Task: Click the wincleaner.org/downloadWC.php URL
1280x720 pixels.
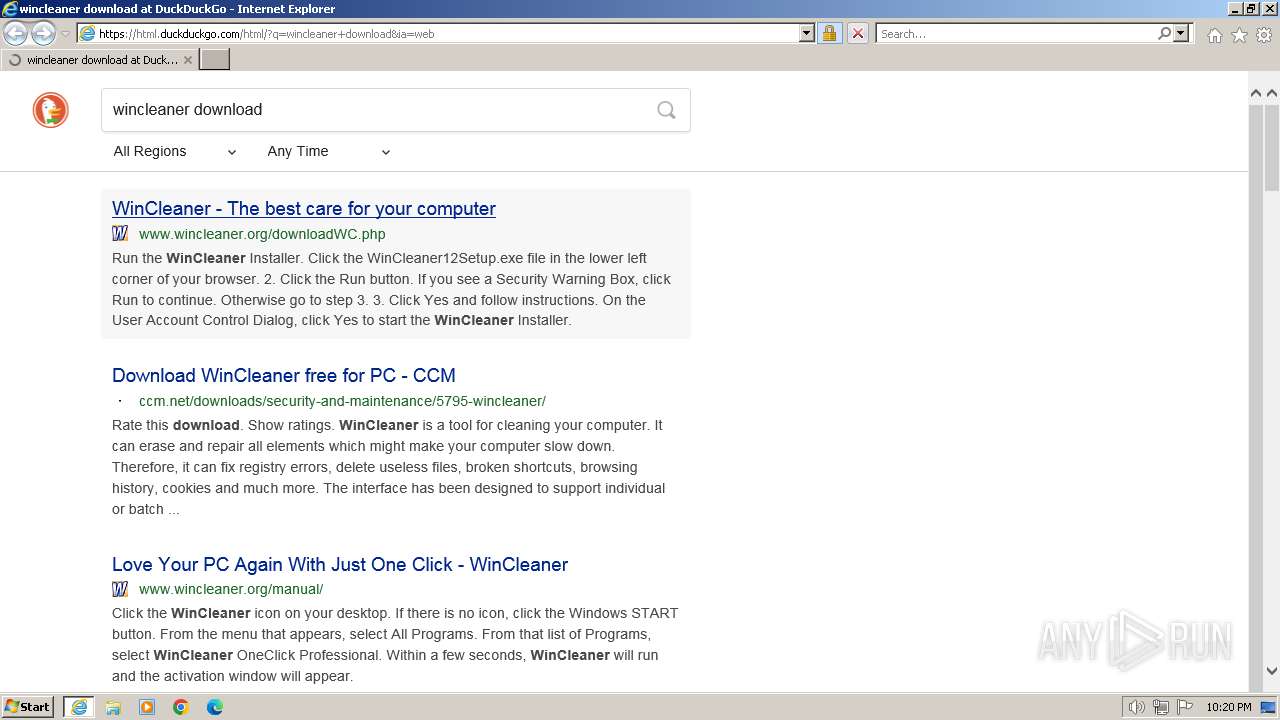Action: pos(262,234)
